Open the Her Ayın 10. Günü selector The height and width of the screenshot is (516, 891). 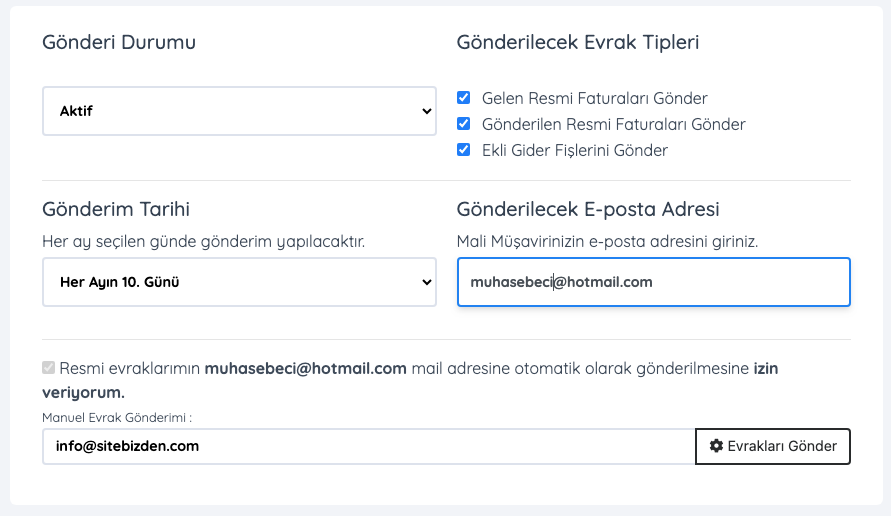239,282
